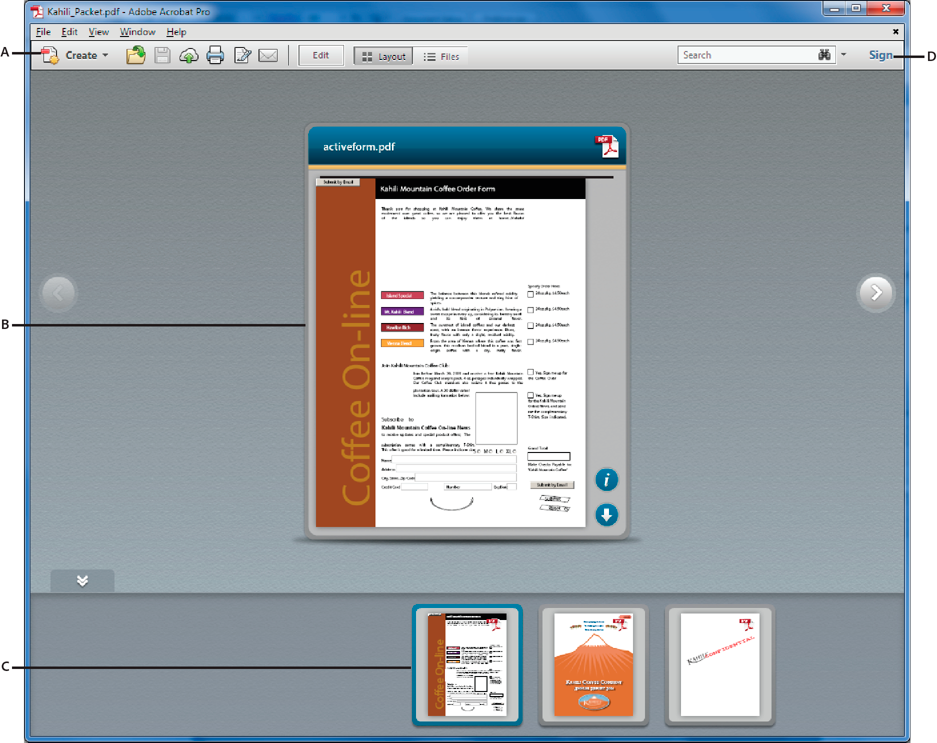Click inside the Search field

click(747, 55)
